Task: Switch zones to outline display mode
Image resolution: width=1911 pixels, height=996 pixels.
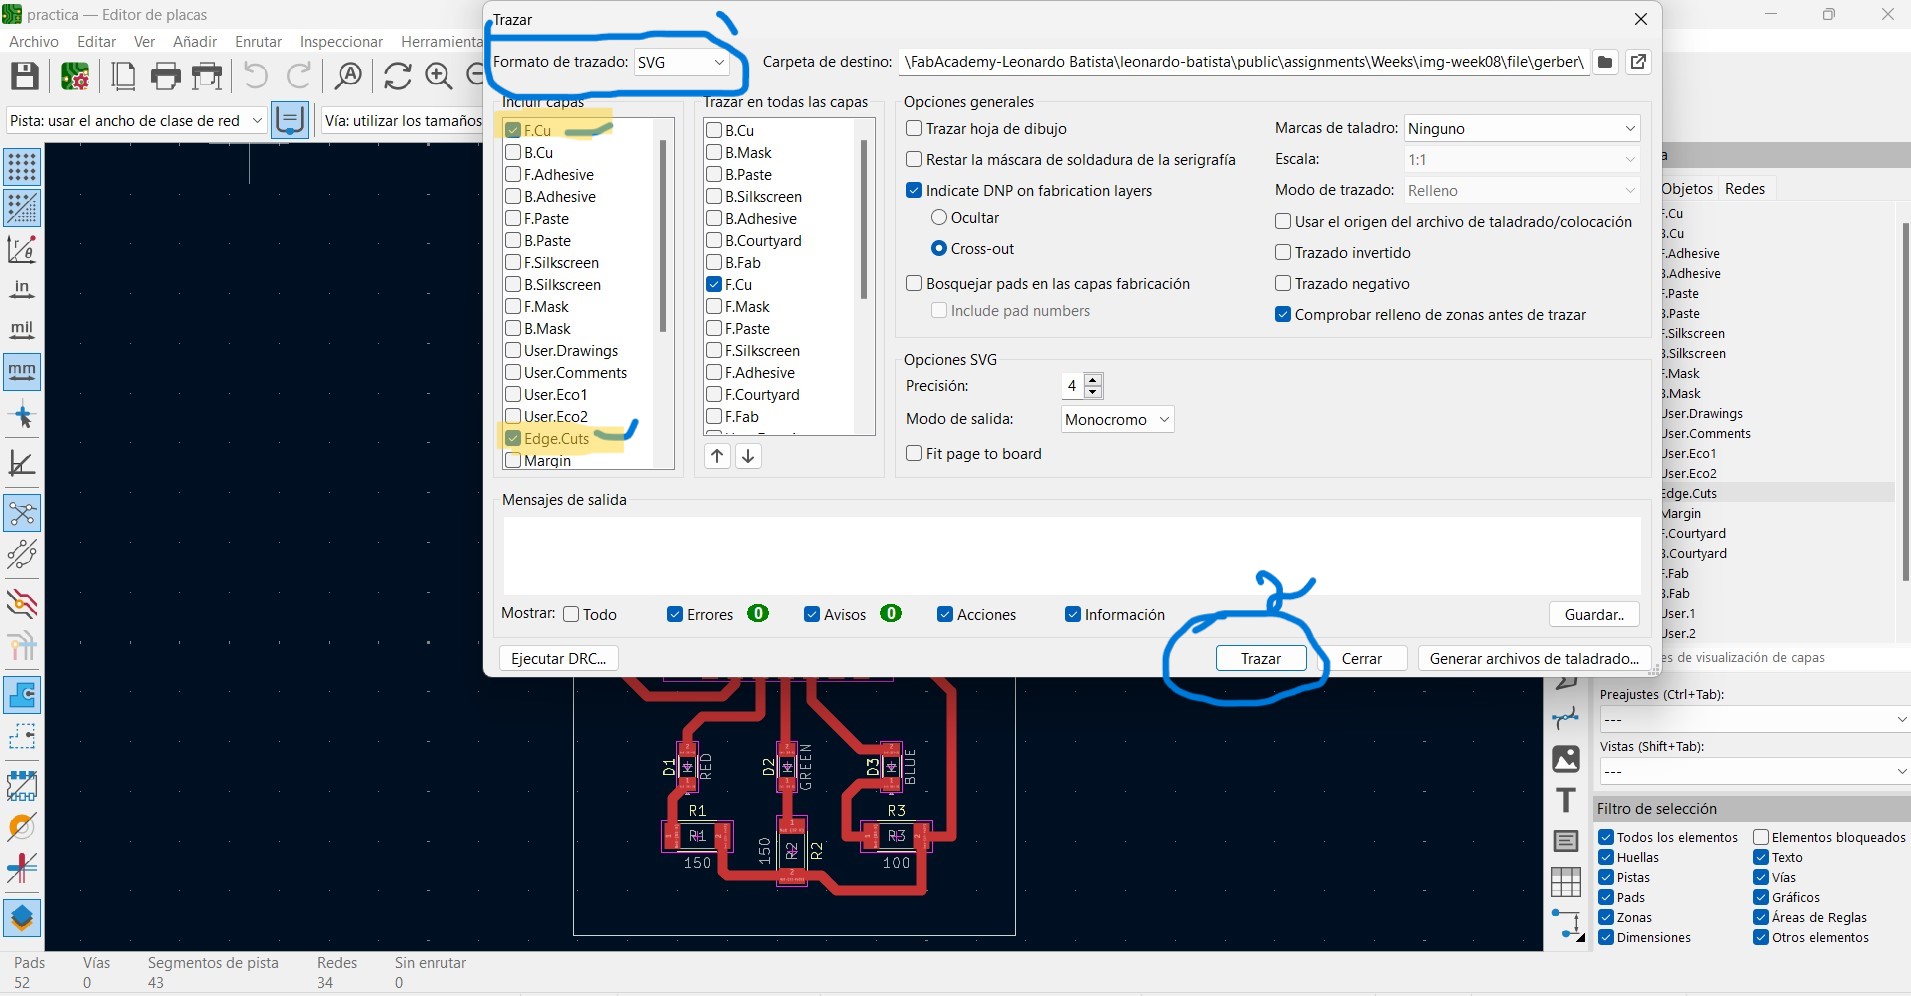Action: coord(22,735)
